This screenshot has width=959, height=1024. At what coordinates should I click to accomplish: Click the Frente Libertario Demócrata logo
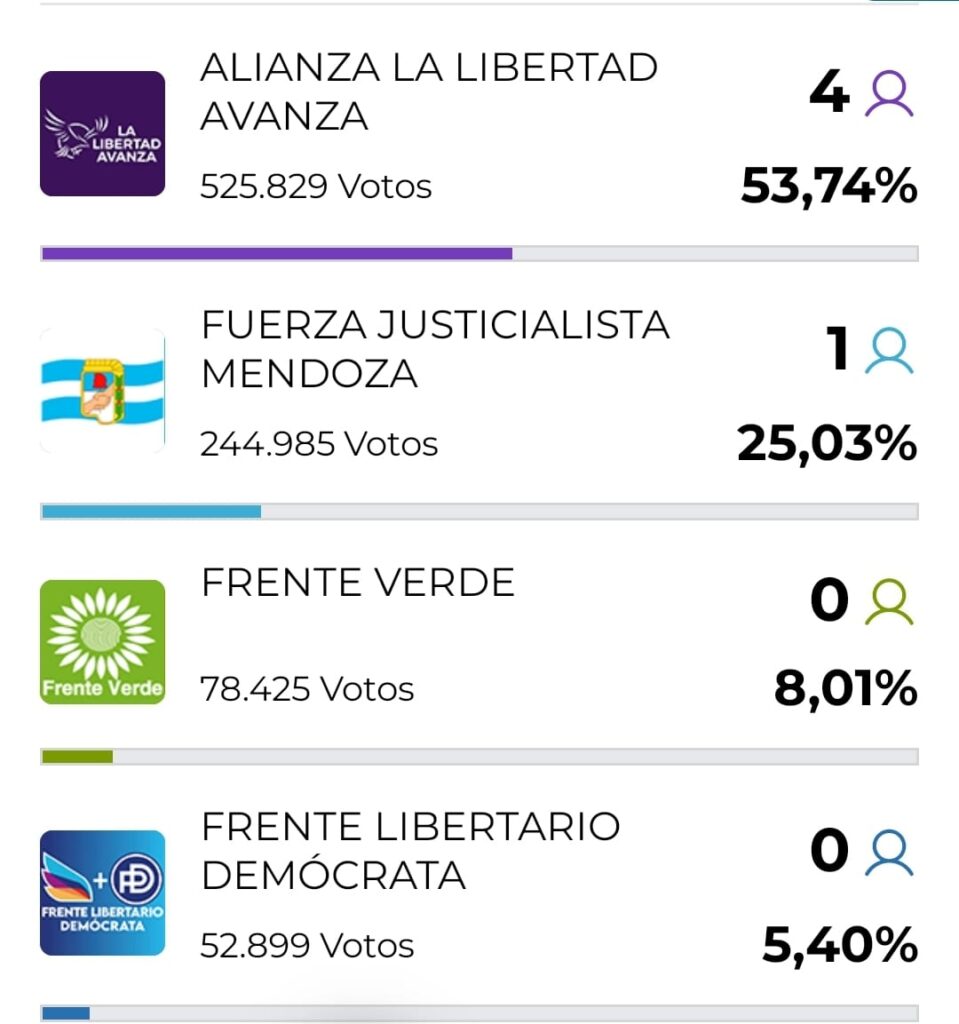click(x=102, y=892)
